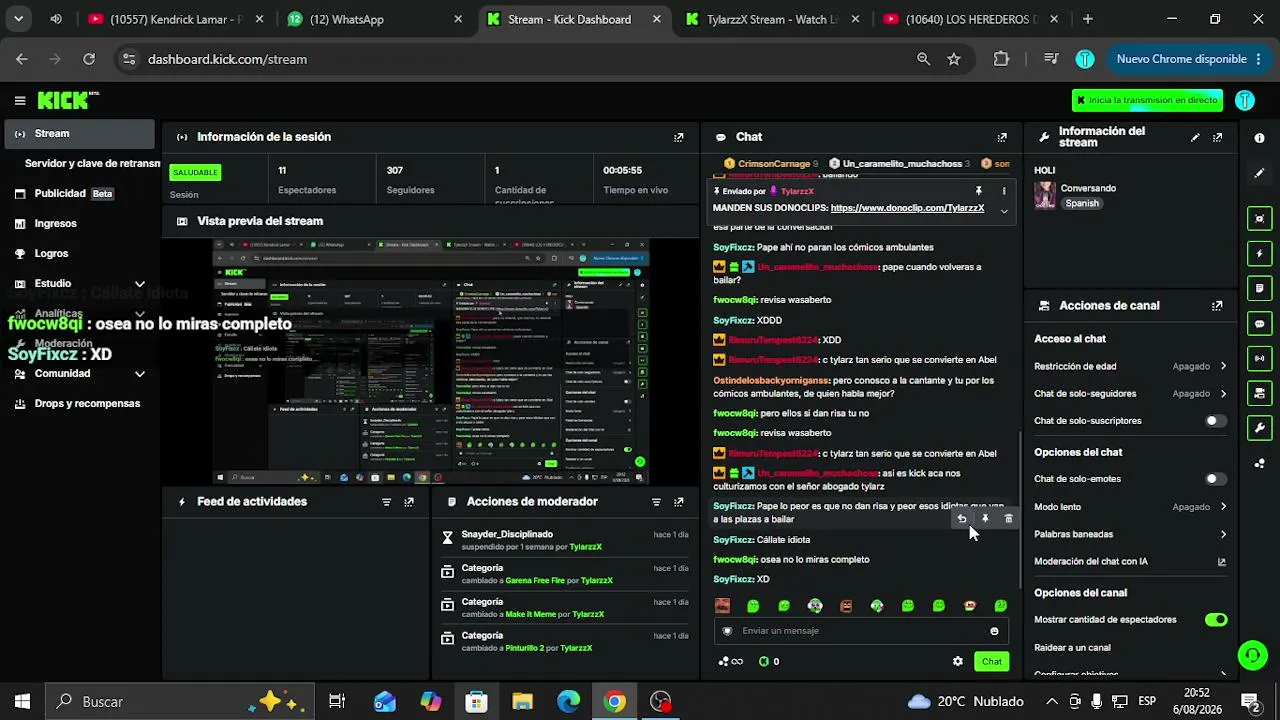Screen dimensions: 1280x720
Task: Open Restricción de edad setting
Action: (x=1130, y=367)
